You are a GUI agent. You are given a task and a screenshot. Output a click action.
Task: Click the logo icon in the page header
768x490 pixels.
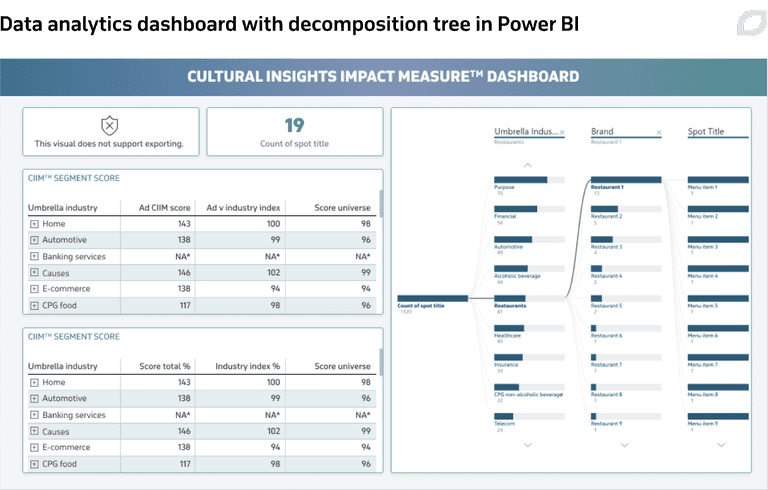coord(746,22)
